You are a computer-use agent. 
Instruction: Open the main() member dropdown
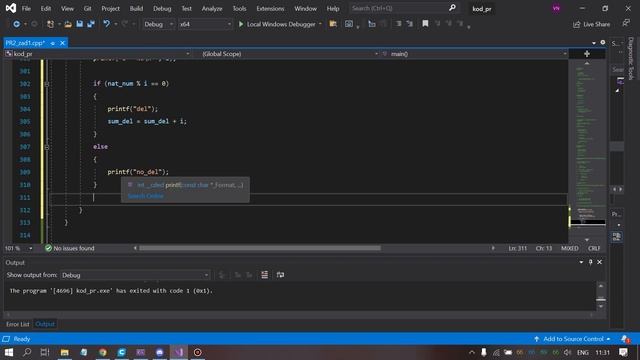tap(475, 54)
